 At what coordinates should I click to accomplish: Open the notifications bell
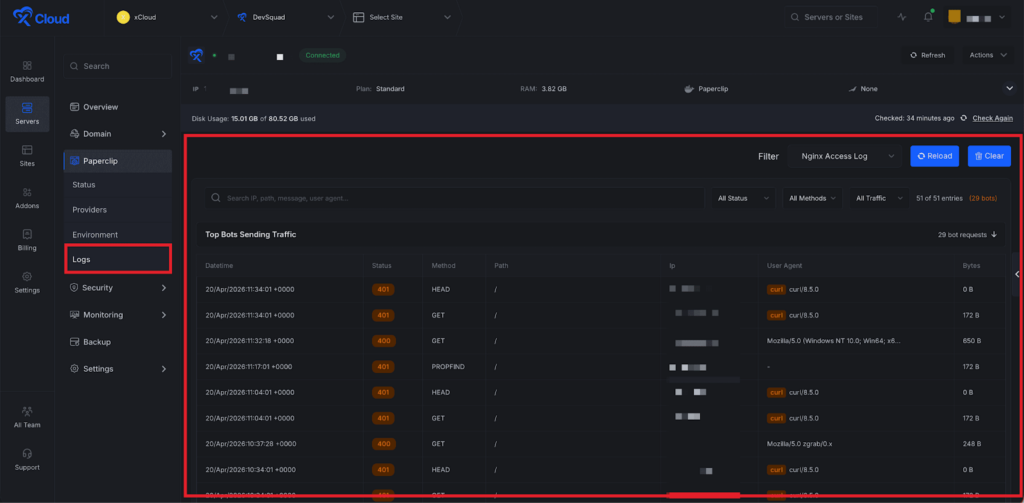tap(928, 17)
